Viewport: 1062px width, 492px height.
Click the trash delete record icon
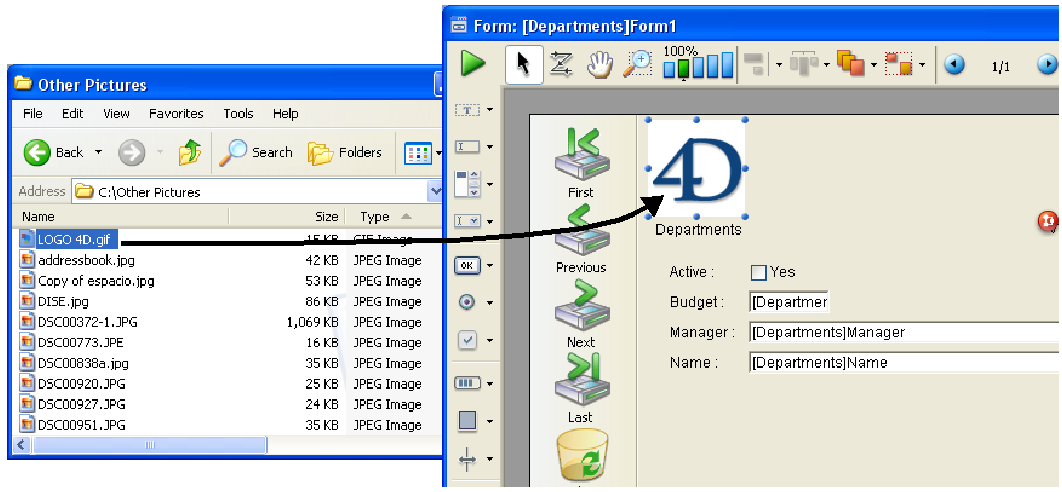(582, 455)
